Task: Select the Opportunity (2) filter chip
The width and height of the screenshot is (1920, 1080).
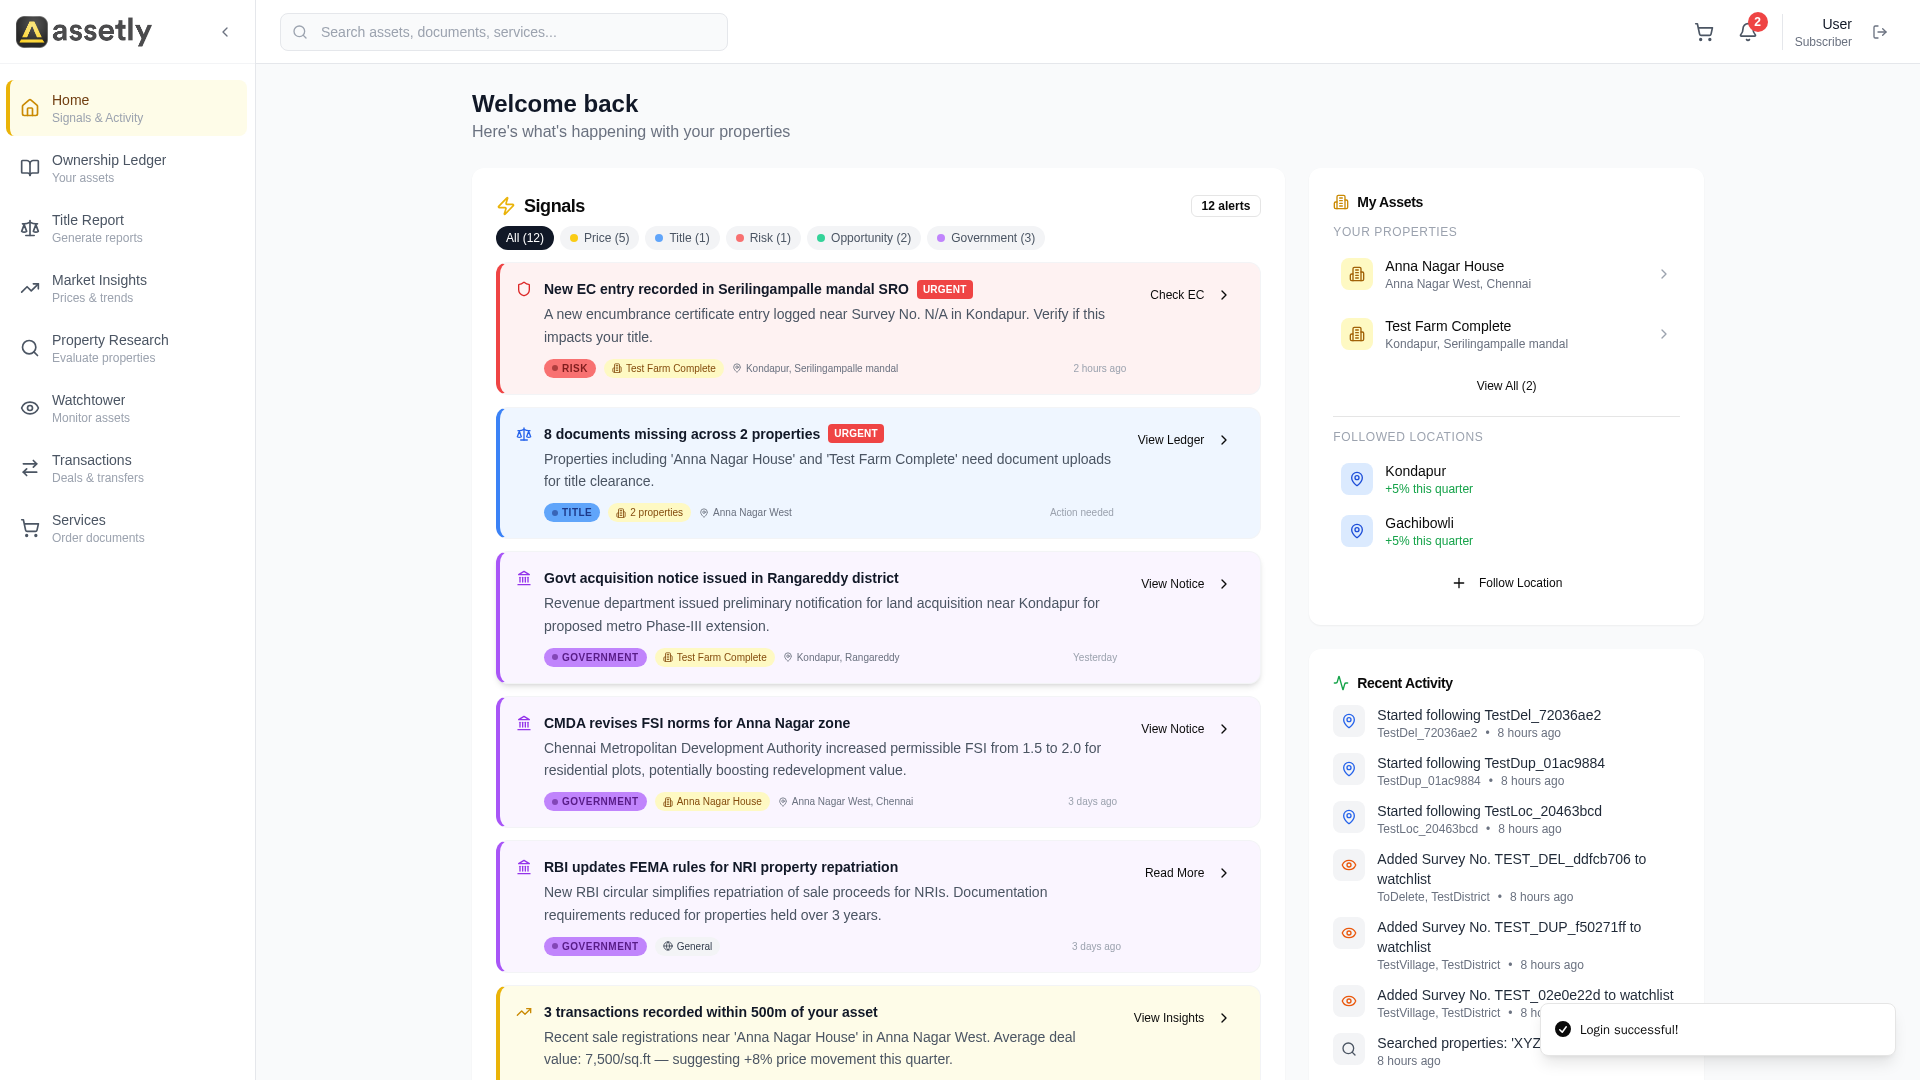Action: pos(864,238)
